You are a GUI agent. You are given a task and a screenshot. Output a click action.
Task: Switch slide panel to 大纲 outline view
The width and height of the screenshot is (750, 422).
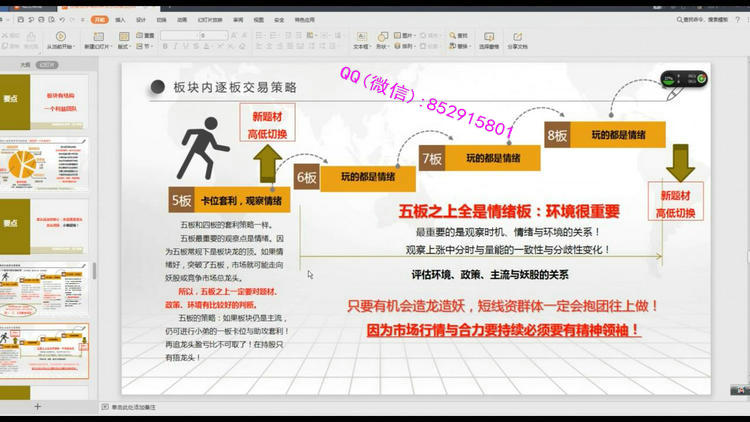pyautogui.click(x=25, y=63)
